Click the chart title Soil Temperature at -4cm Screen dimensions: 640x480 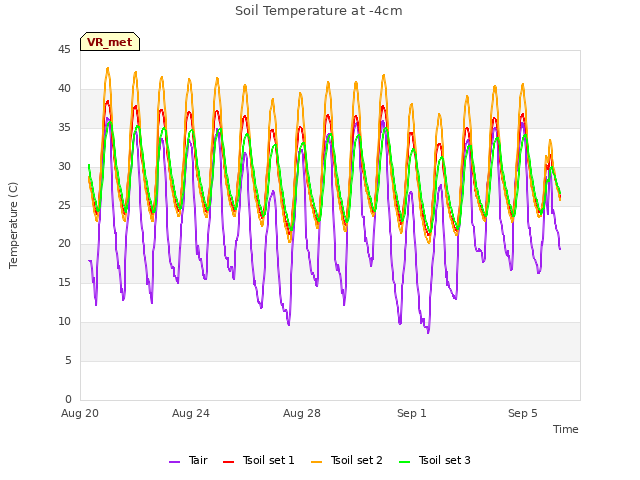pyautogui.click(x=319, y=11)
